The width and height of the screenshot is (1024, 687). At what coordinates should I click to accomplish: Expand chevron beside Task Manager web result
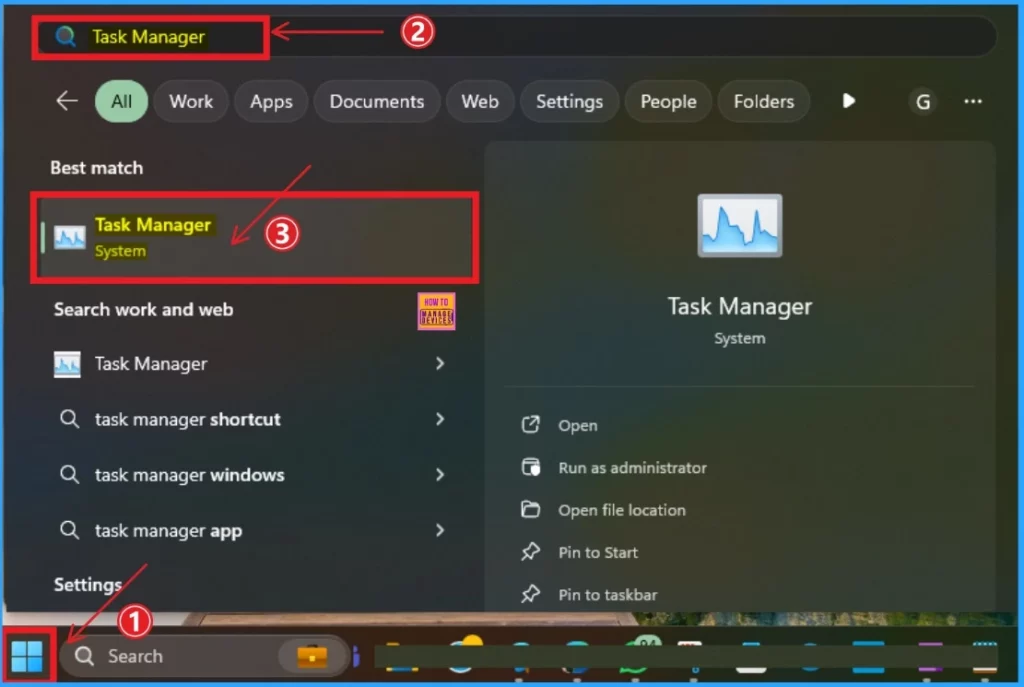440,363
